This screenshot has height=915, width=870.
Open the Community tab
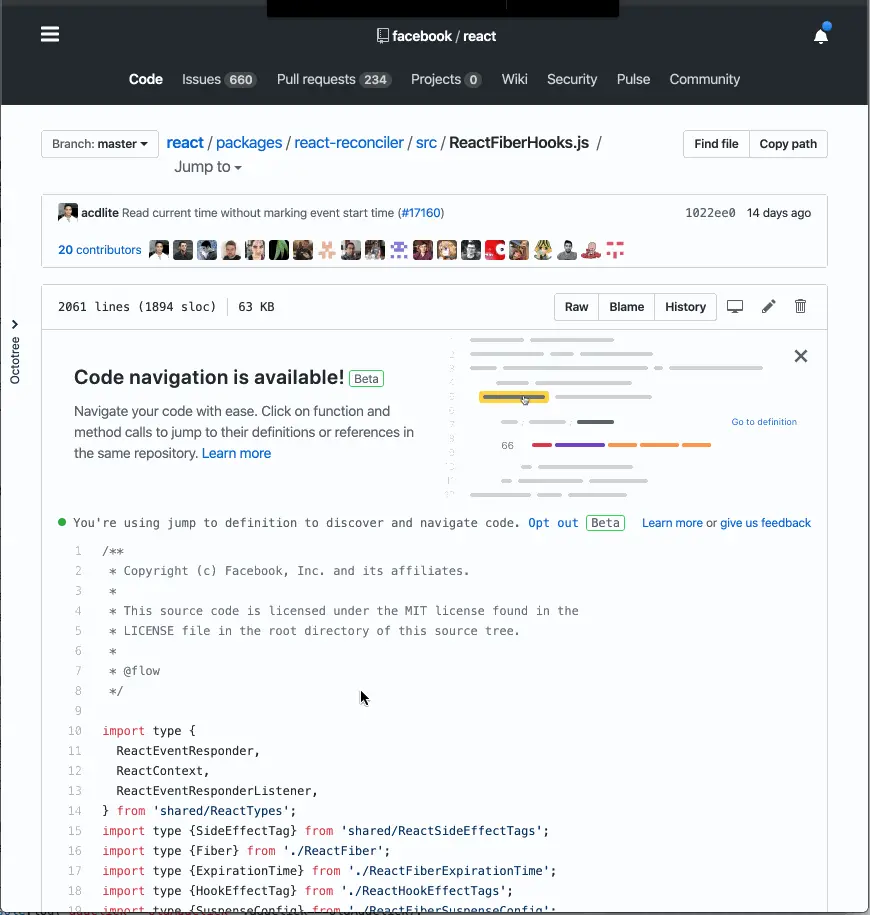(x=704, y=79)
